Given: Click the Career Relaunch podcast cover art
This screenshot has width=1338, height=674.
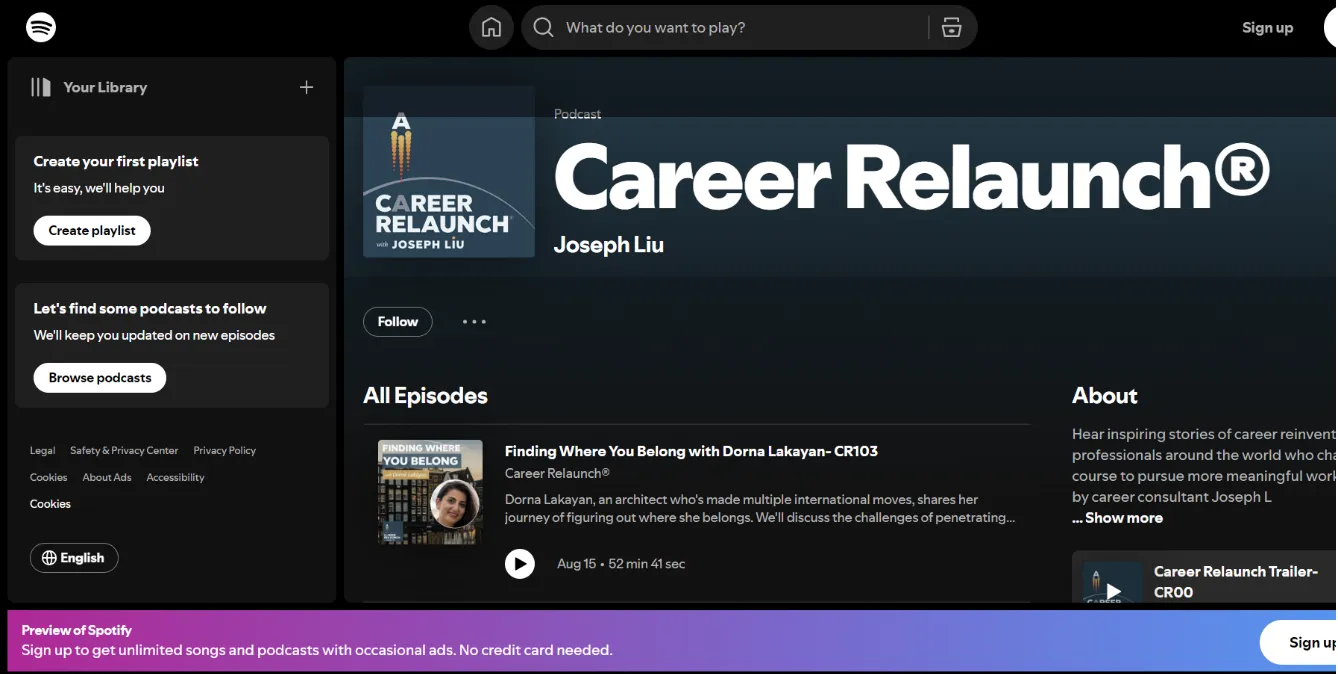Looking at the screenshot, I should click(449, 172).
